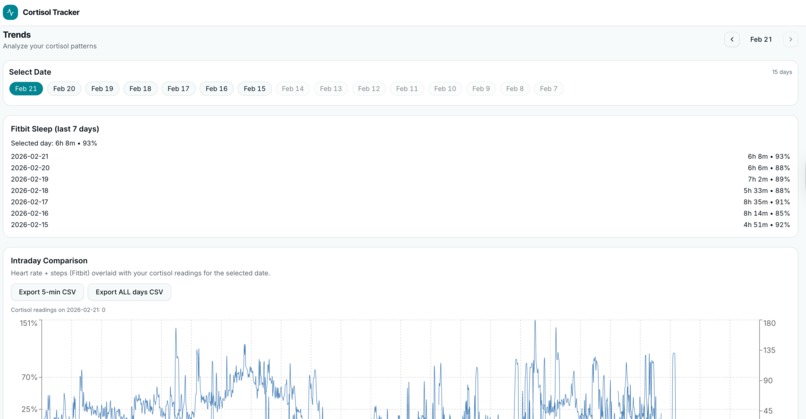This screenshot has height=419, width=806.
Task: Click the Fitbit Sleep (last 7 days) heading
Action: (55, 129)
